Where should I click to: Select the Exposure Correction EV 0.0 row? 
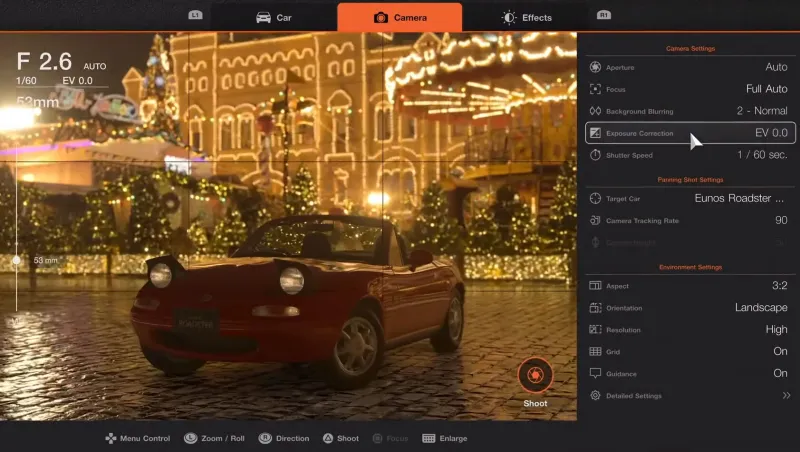[690, 133]
